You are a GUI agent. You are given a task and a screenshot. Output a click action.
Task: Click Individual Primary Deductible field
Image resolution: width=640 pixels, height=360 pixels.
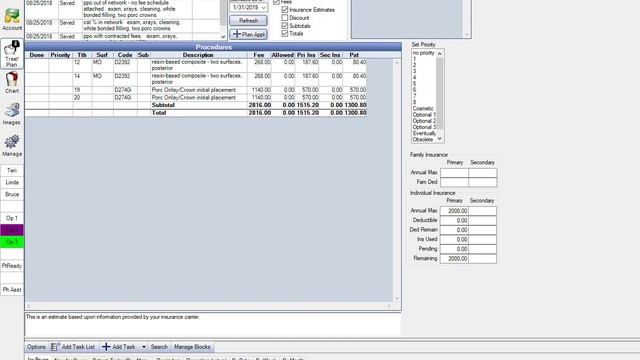pos(454,220)
